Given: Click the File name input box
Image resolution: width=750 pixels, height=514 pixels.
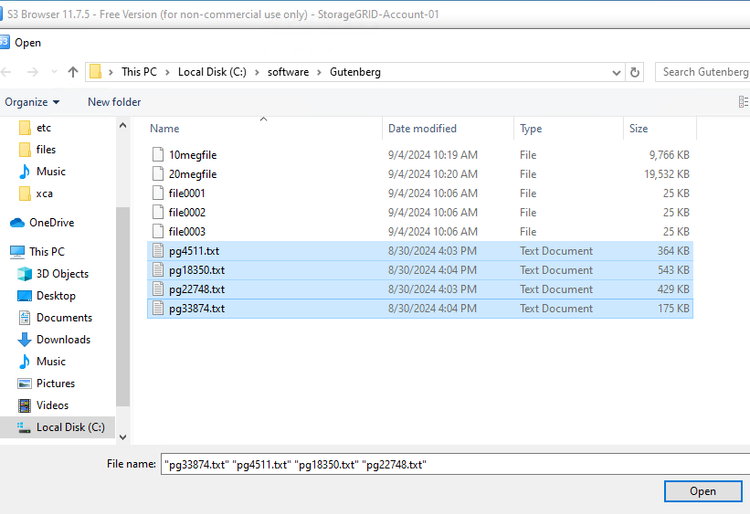Looking at the screenshot, I should [x=450, y=464].
